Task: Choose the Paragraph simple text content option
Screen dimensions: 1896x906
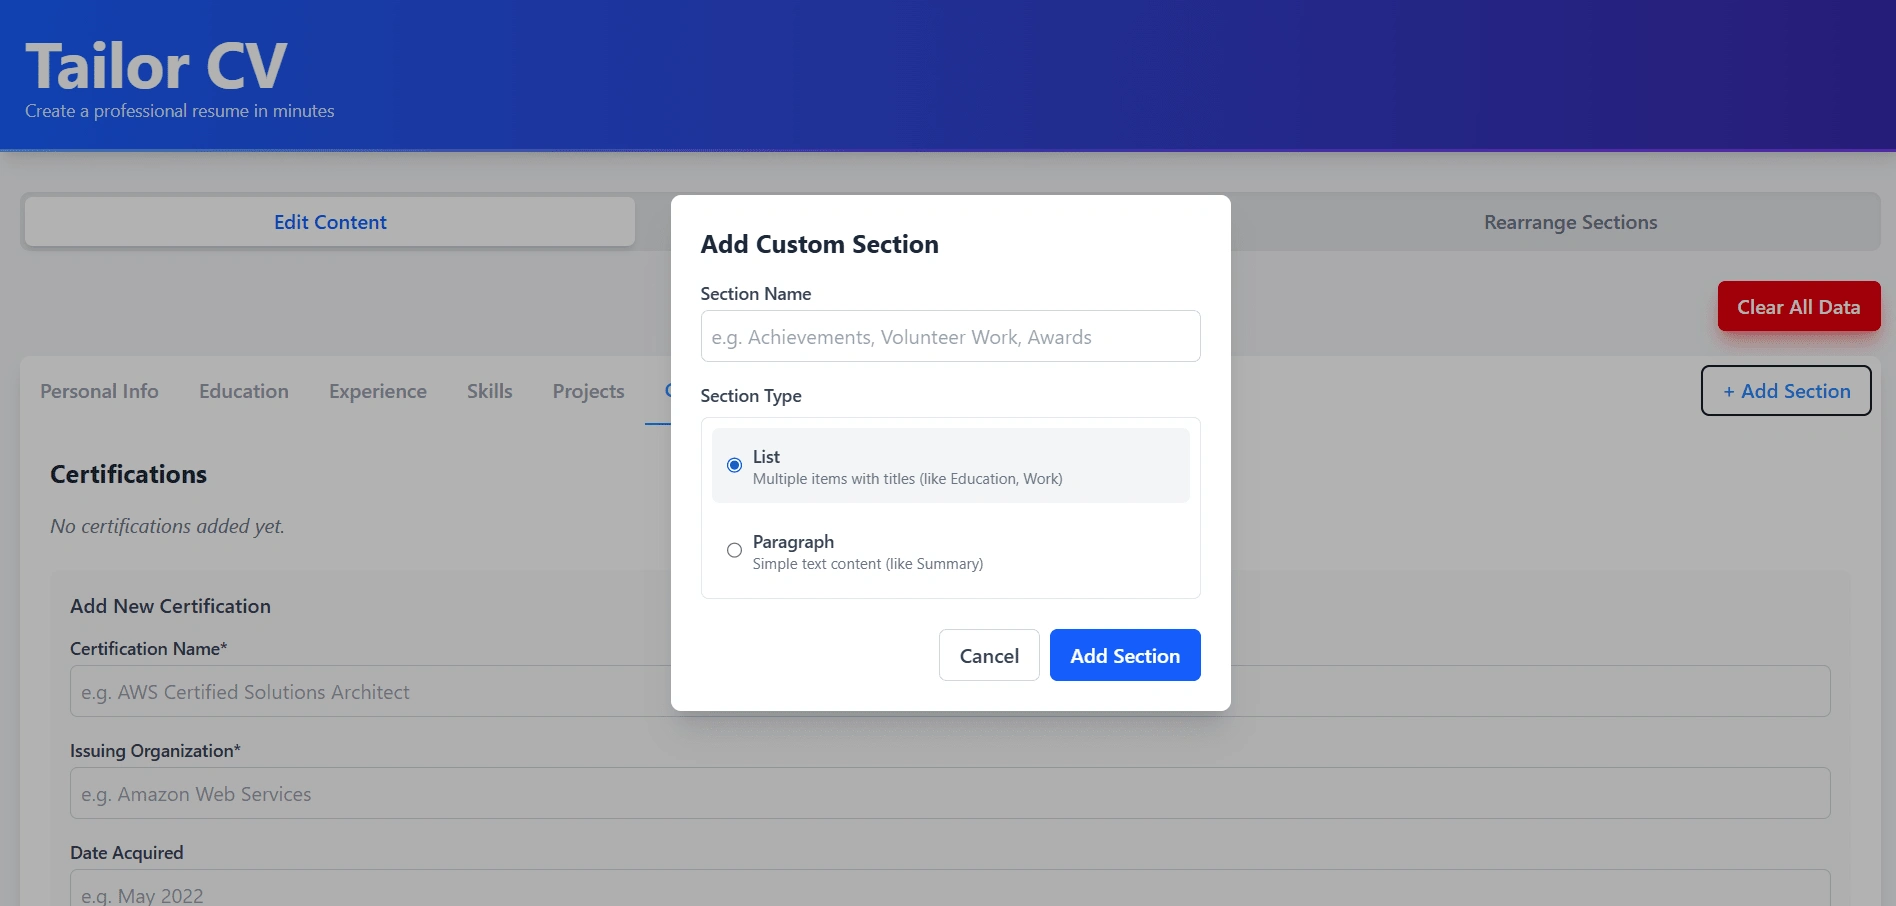Action: tap(950, 551)
